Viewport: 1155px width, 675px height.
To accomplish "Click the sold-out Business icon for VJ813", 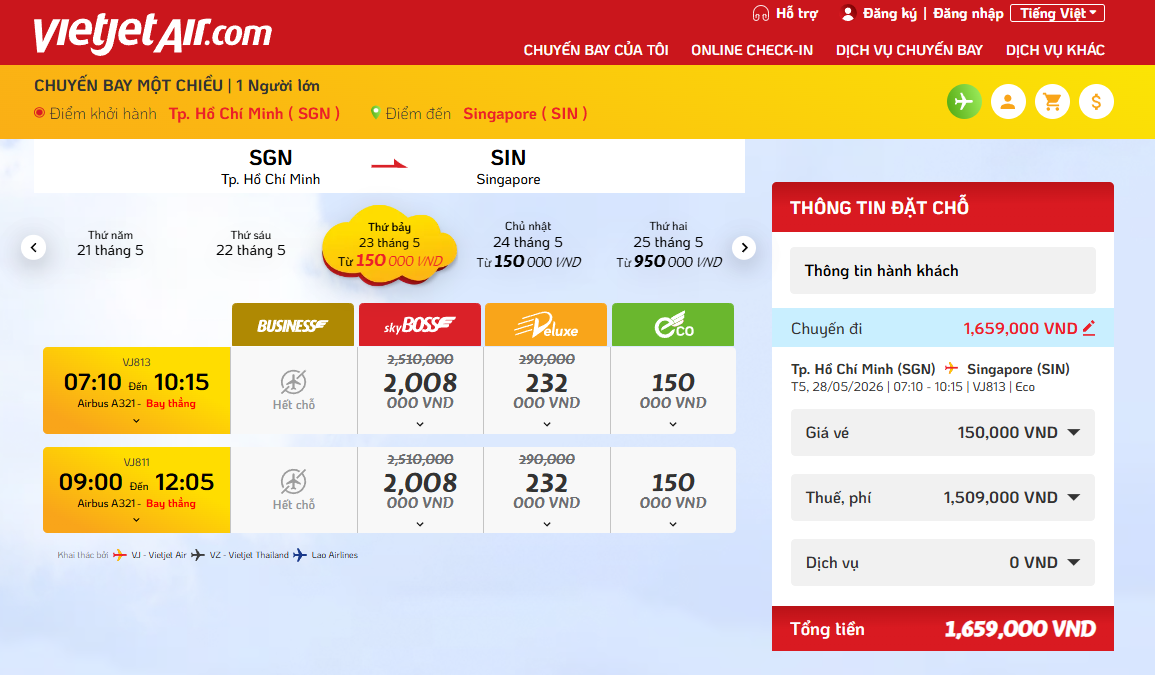I will tap(293, 382).
